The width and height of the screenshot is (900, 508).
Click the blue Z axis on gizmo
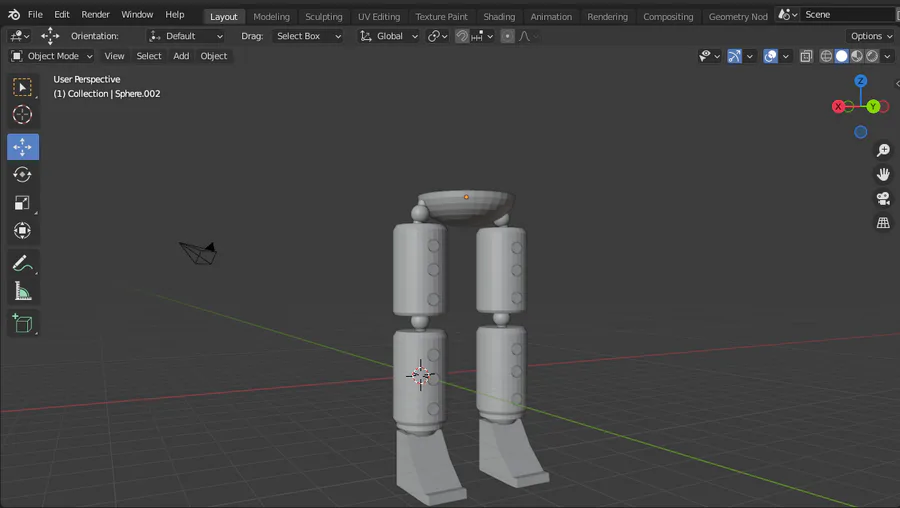pyautogui.click(x=860, y=81)
